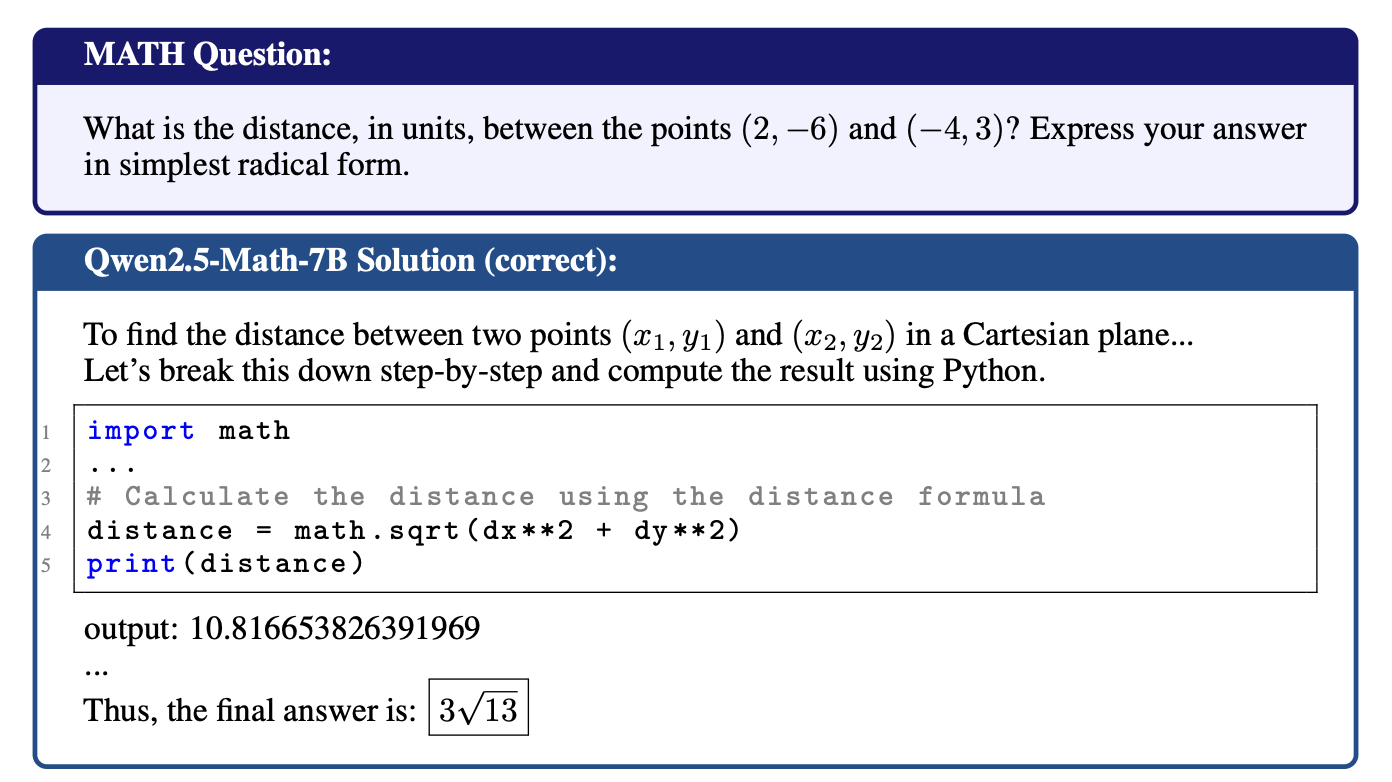Click the gray comment line in code
1392x782 pixels.
[x=566, y=497]
